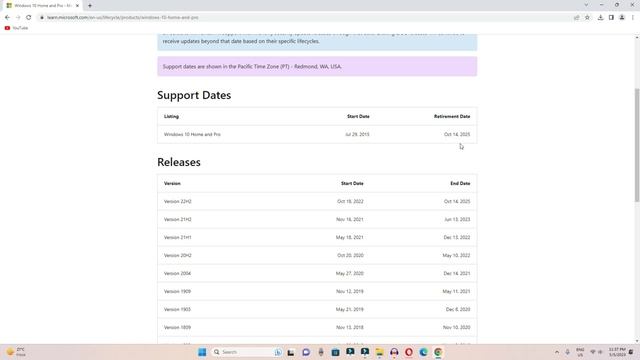The width and height of the screenshot is (640, 360).
Task: Click the page vertical scrollbar thumb
Action: pos(637,145)
